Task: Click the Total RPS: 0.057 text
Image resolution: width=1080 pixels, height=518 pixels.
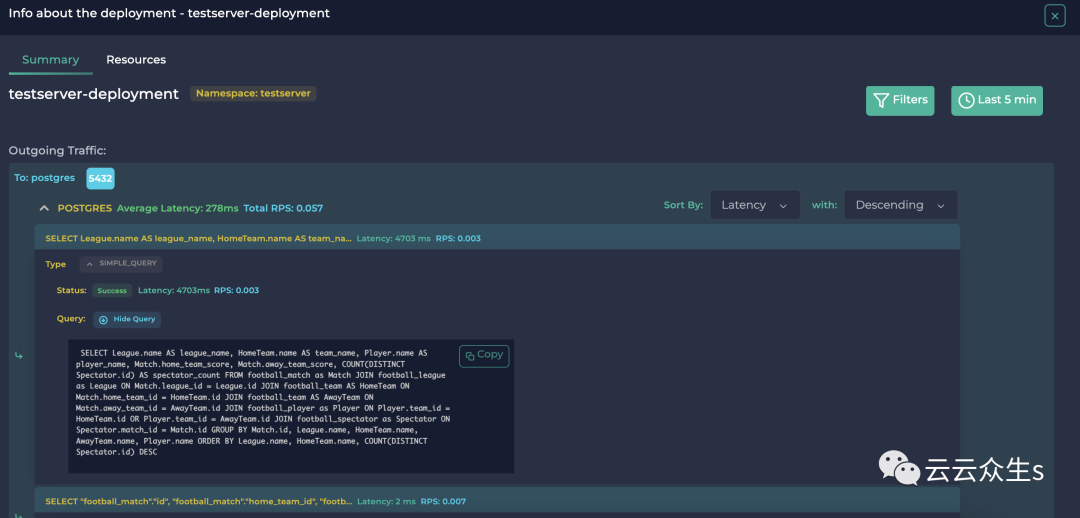Action: click(283, 208)
